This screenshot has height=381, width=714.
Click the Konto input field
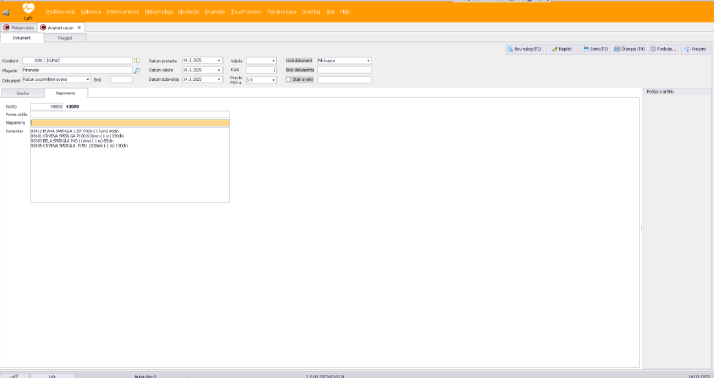[x=46, y=107]
